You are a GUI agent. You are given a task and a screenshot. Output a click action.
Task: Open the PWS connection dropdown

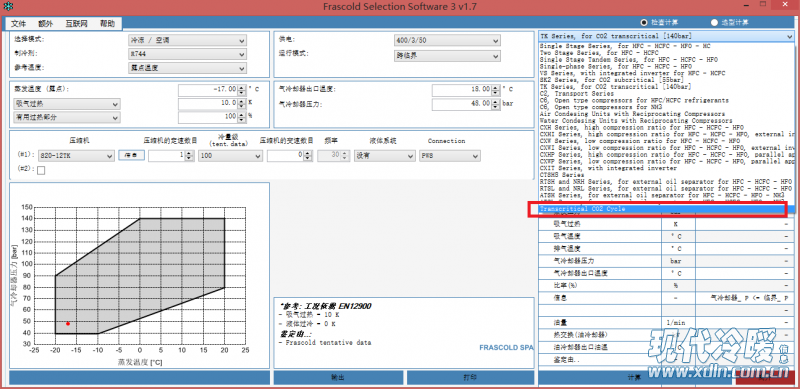coord(449,156)
